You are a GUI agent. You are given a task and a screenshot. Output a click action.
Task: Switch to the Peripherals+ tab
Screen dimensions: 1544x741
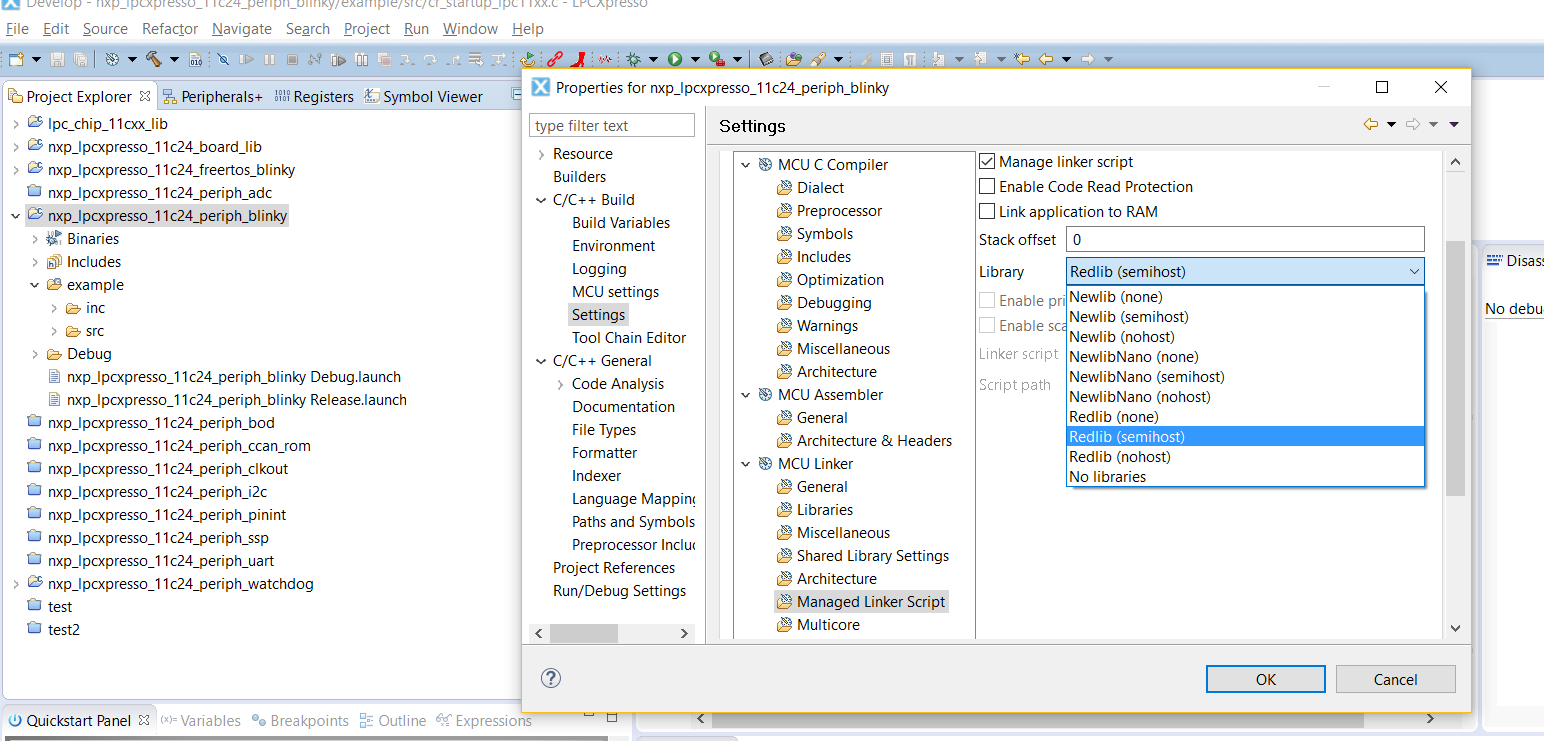pos(212,96)
